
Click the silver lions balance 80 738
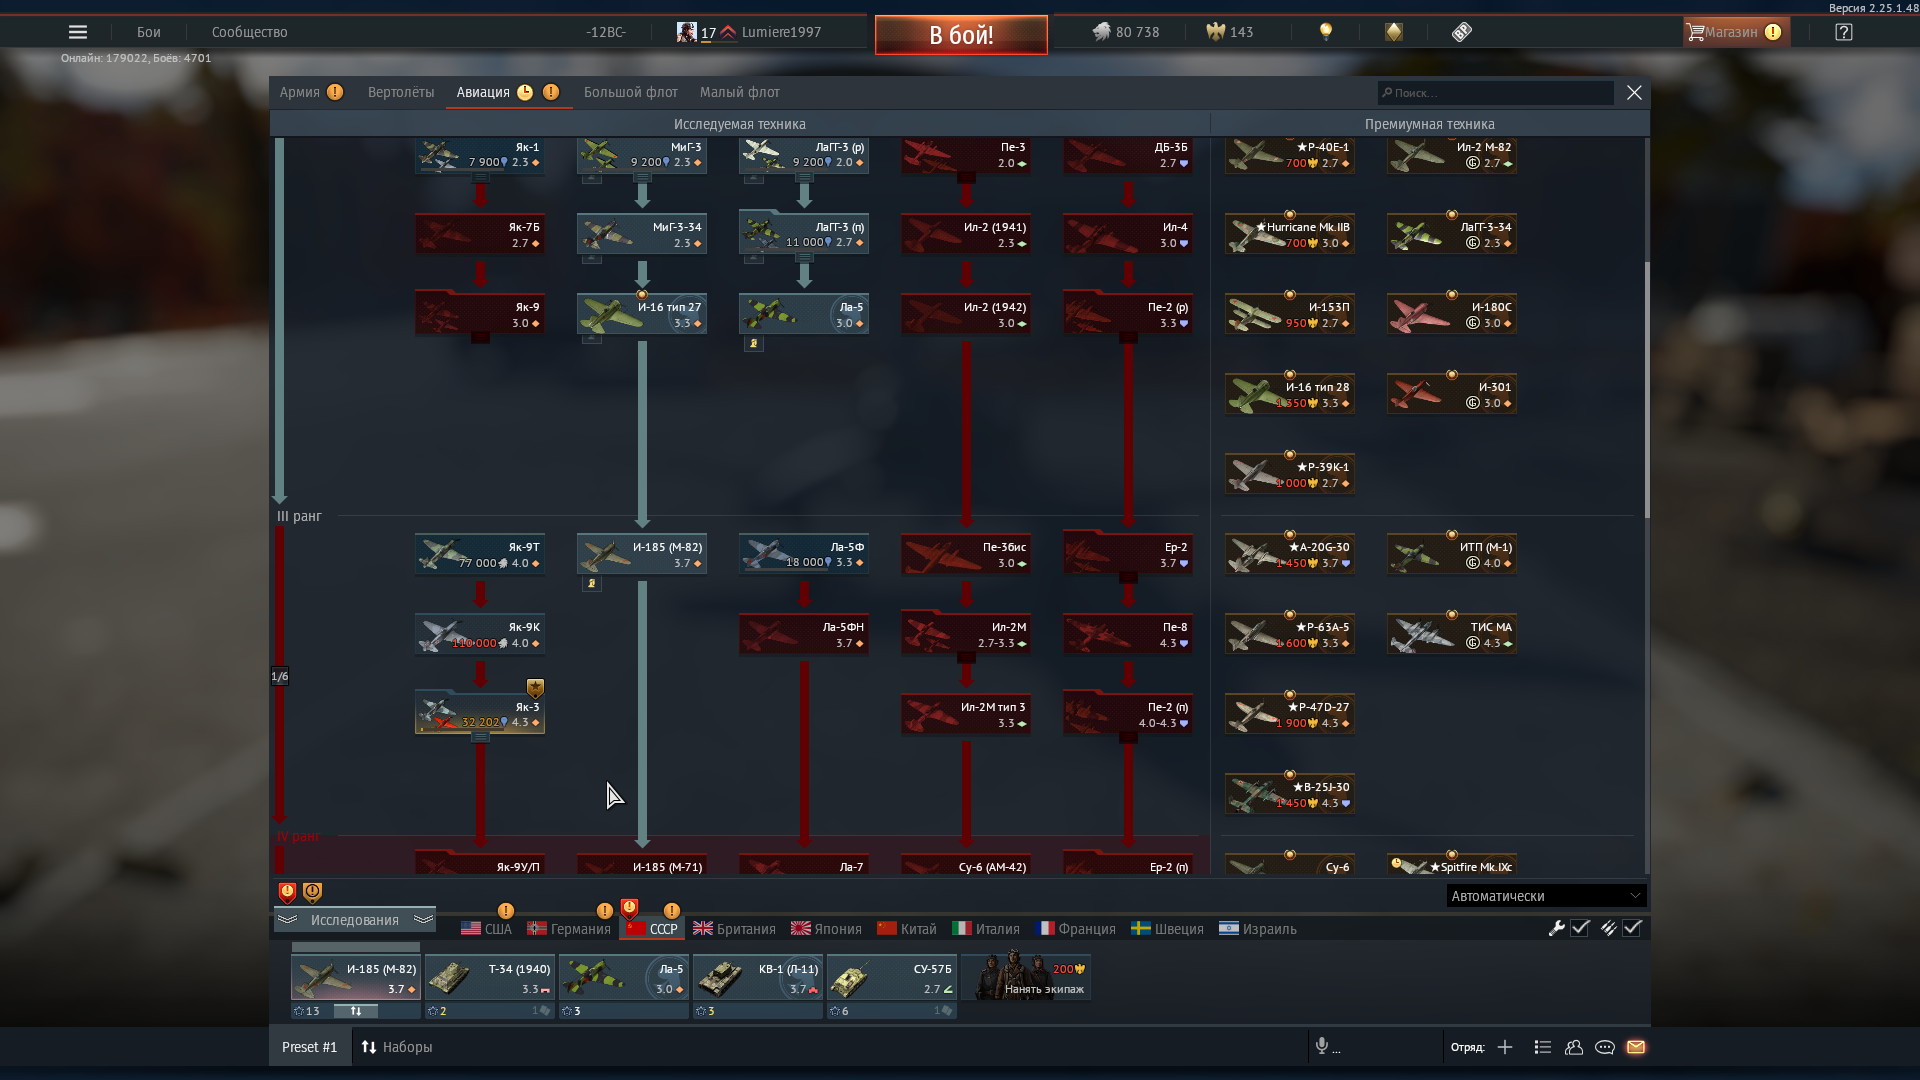click(x=1126, y=32)
